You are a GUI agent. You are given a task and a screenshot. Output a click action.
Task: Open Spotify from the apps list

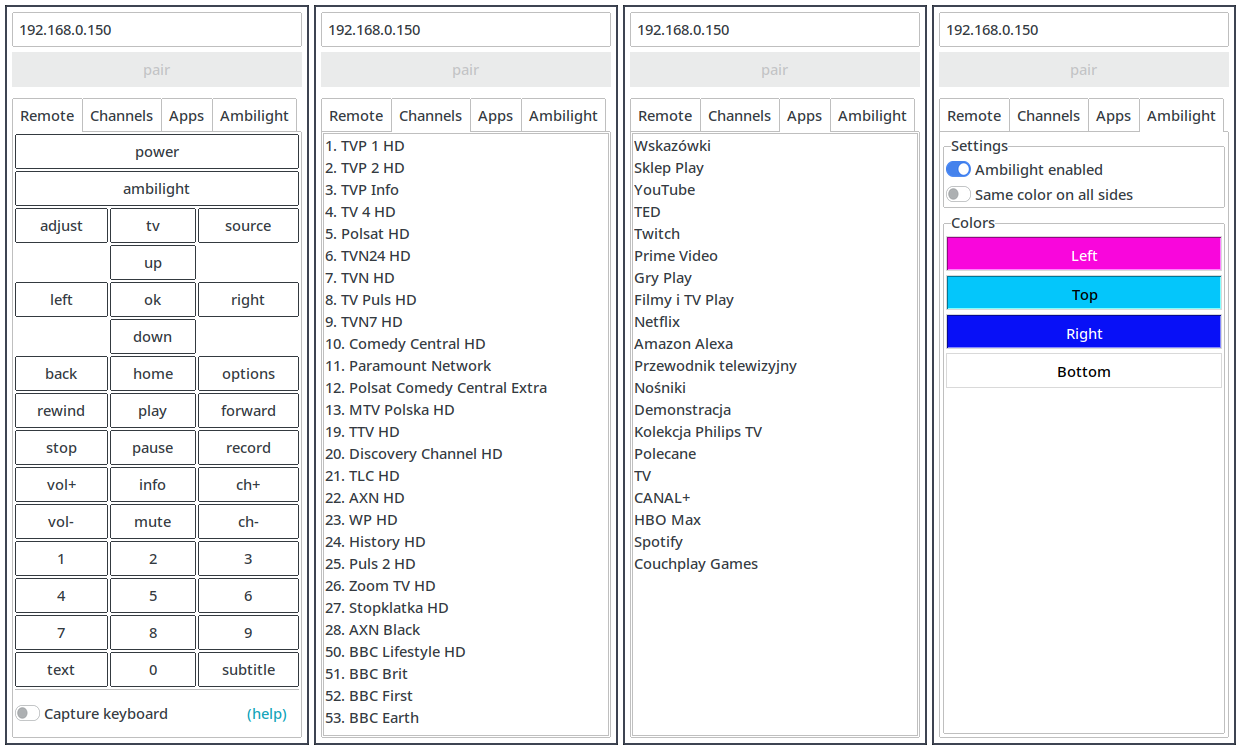point(658,541)
